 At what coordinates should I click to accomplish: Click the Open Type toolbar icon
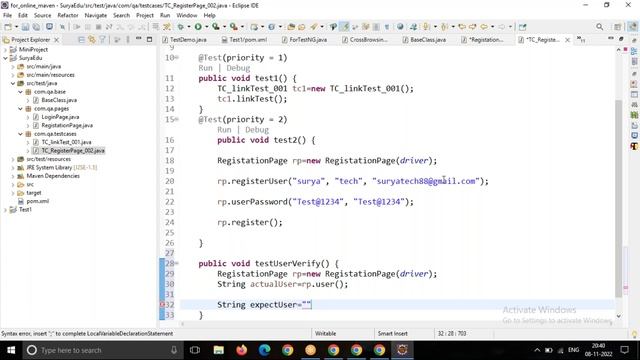[291, 27]
